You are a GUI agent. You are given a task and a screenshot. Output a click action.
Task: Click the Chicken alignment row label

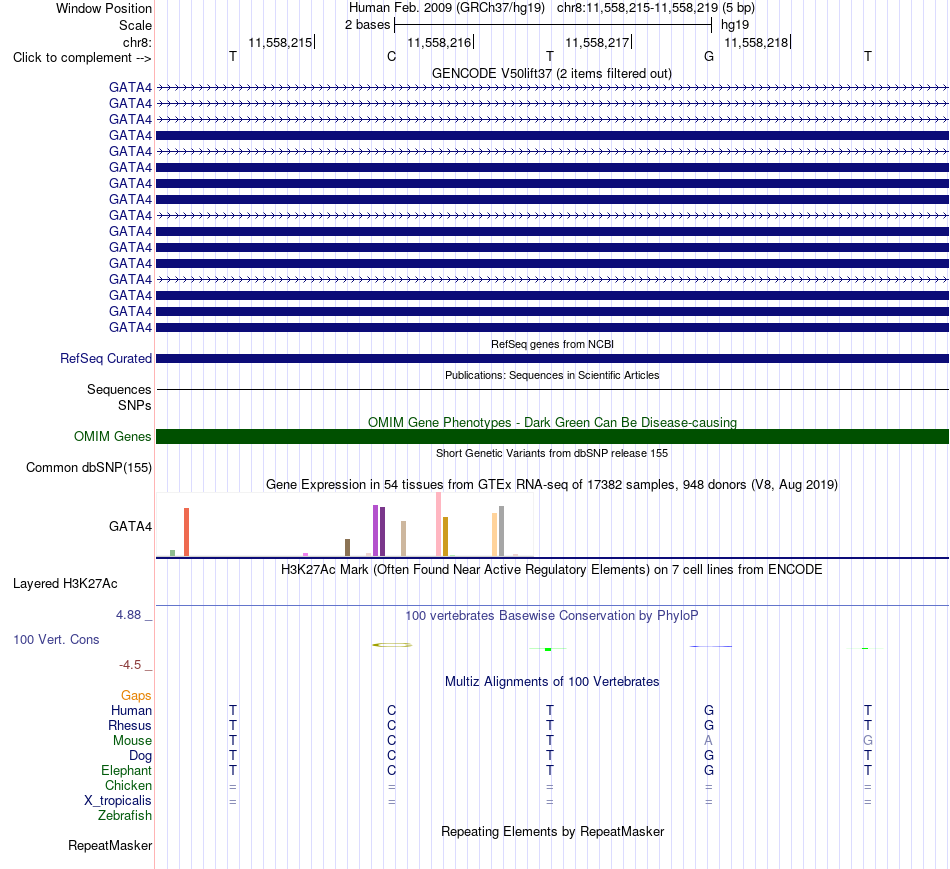[128, 785]
